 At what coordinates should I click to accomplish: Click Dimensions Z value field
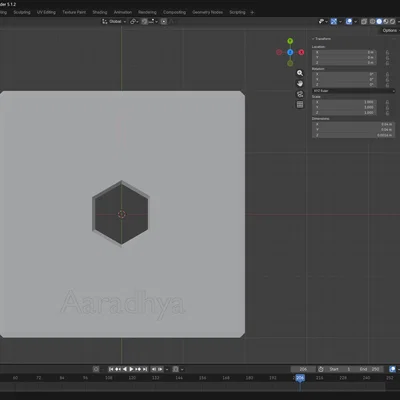click(x=354, y=135)
